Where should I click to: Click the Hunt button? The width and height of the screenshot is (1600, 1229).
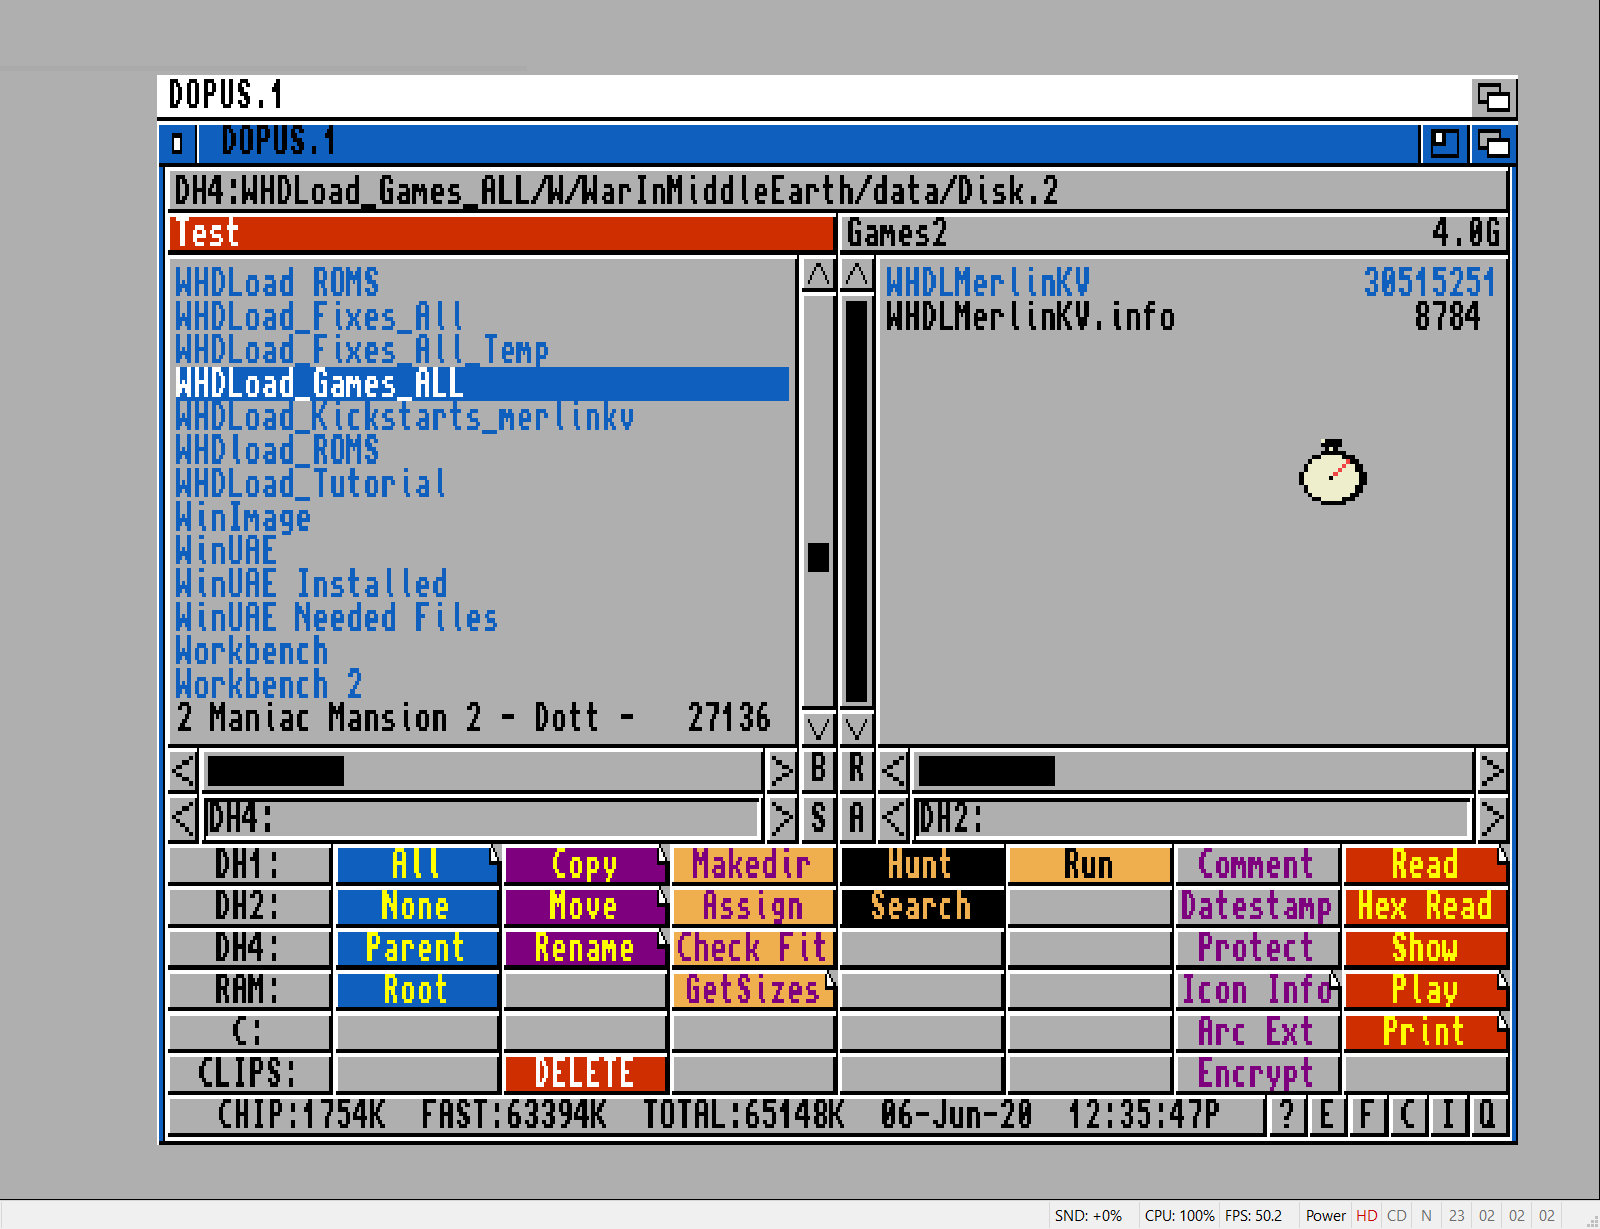click(x=921, y=865)
